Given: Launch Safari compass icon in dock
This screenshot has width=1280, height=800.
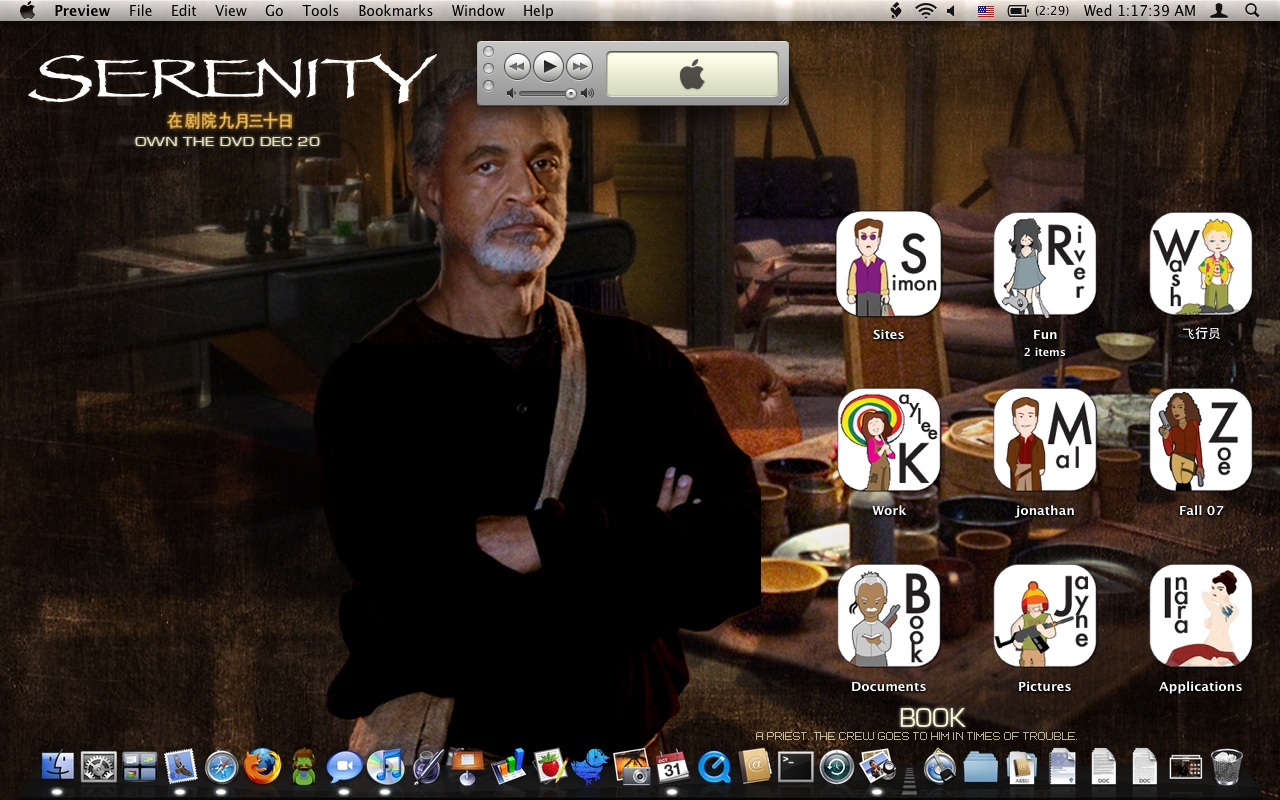Looking at the screenshot, I should (221, 767).
